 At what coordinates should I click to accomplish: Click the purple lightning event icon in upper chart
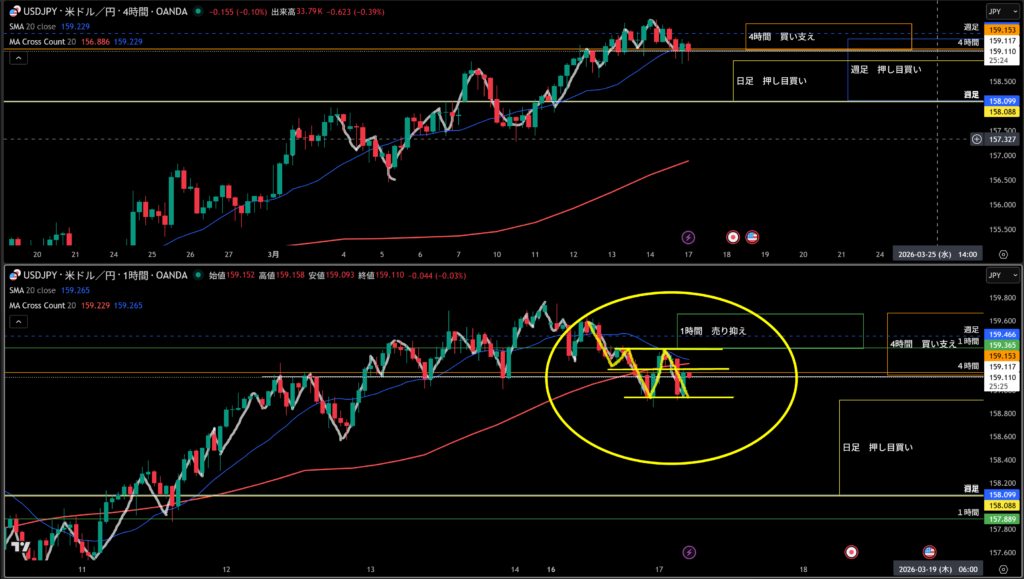[x=688, y=237]
